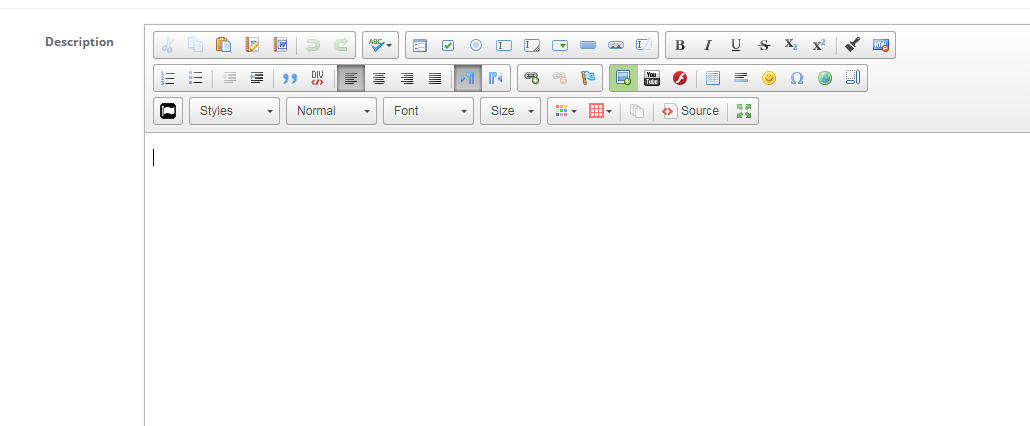Click Paste from Word icon
The image size is (1030, 426).
tap(280, 45)
